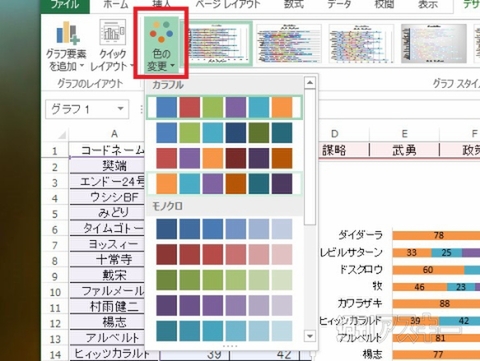The width and height of the screenshot is (480, 361).
Task: Select row 1 header
Action: click(55, 151)
